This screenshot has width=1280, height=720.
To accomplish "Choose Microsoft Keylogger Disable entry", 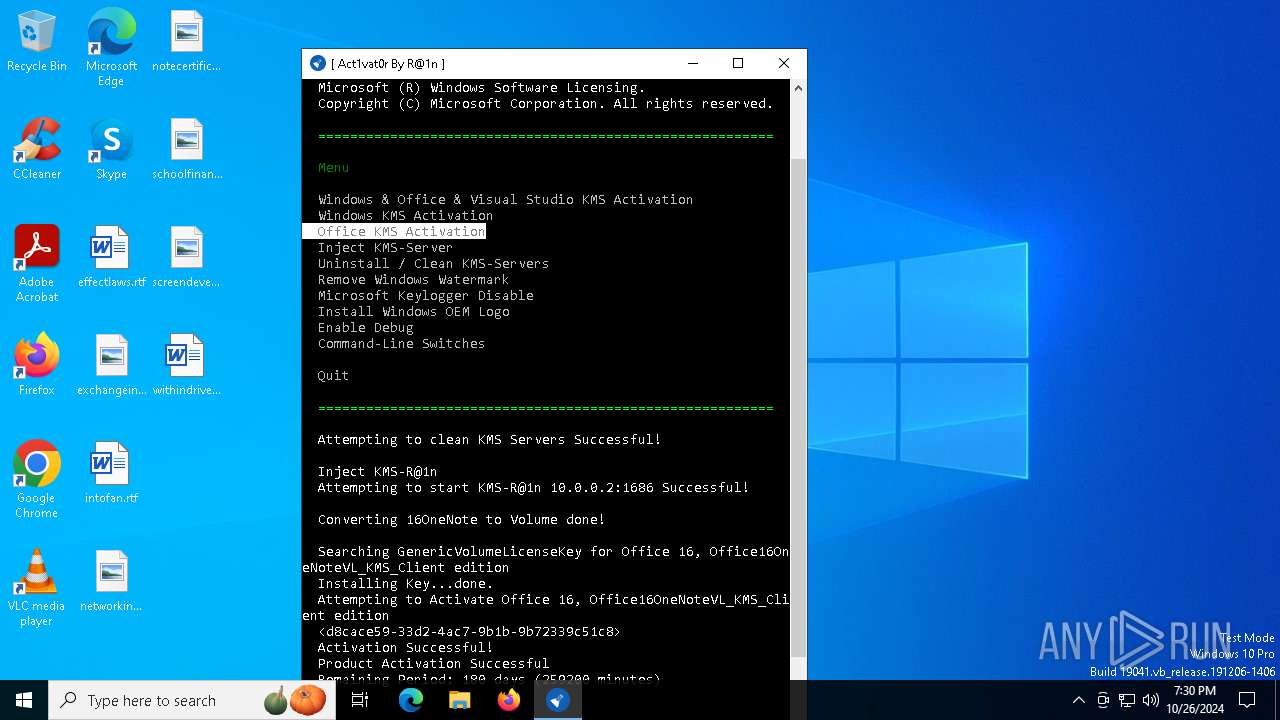I will (x=425, y=295).
